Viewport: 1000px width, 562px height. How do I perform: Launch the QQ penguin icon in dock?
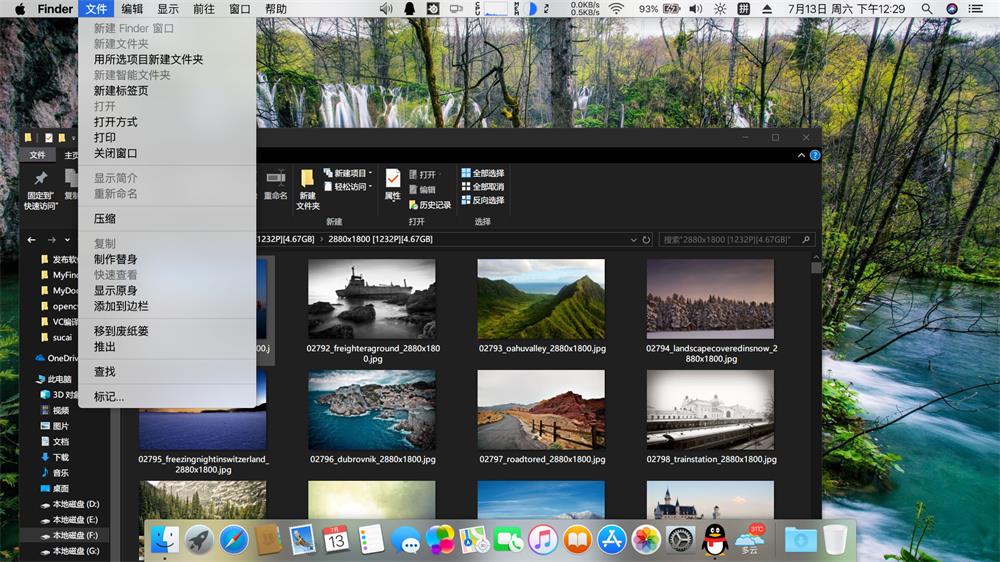tap(714, 540)
